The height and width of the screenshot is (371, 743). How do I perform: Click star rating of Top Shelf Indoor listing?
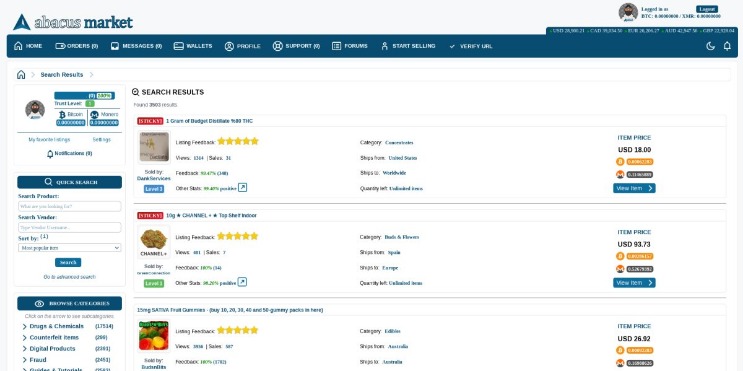(238, 236)
